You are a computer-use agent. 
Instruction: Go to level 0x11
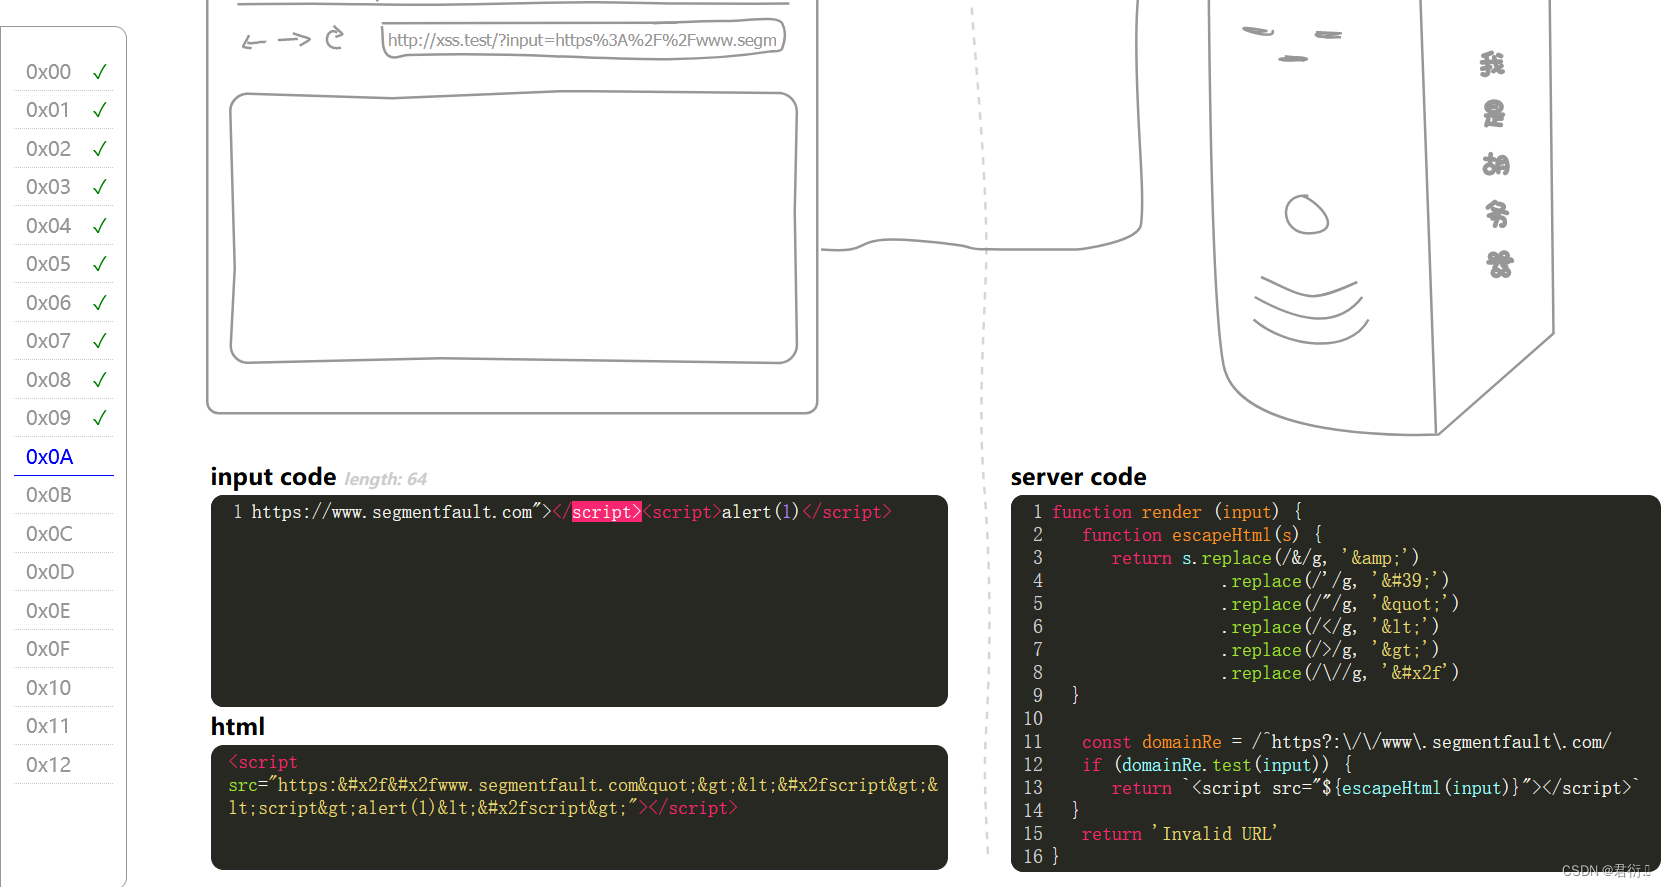point(64,726)
